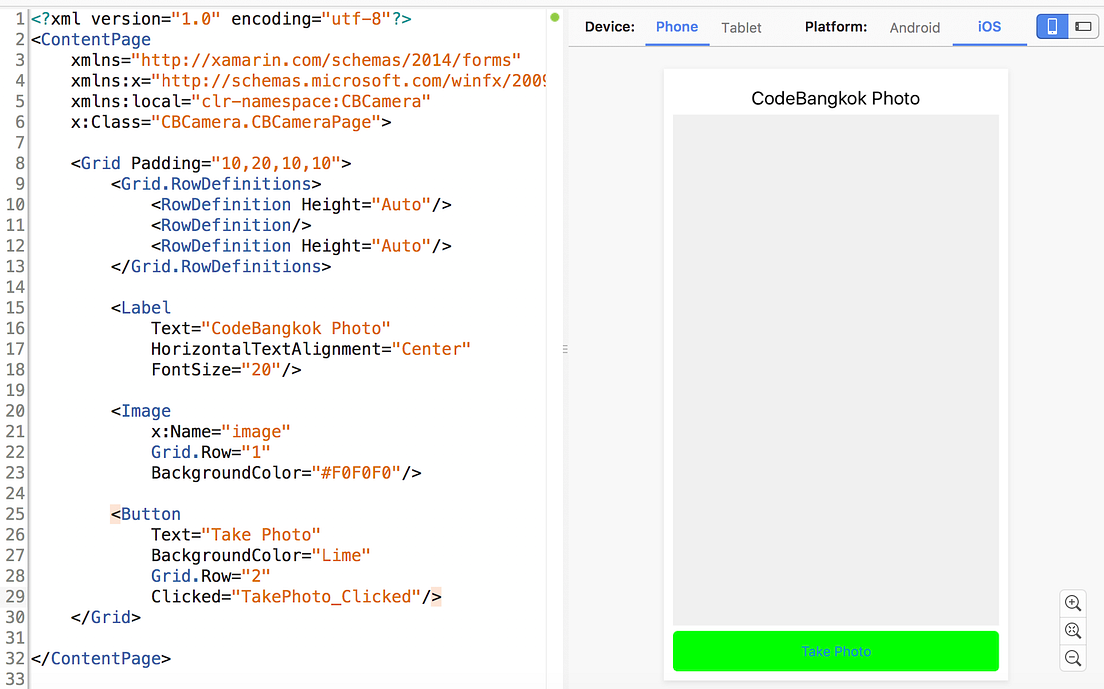Viewport: 1104px width, 689px height.
Task: Change the platform to Android
Action: click(914, 27)
